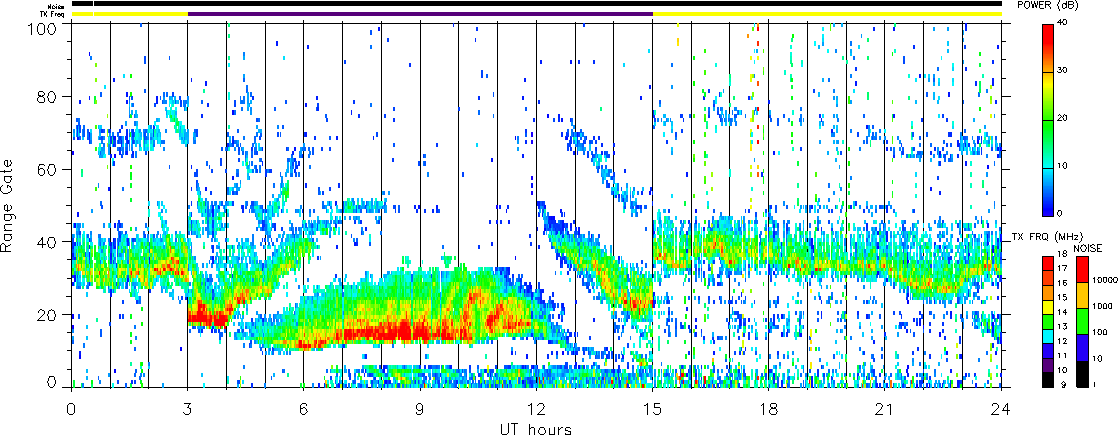Click the yellow TX Freq bar segment after 15 UT

click(827, 14)
